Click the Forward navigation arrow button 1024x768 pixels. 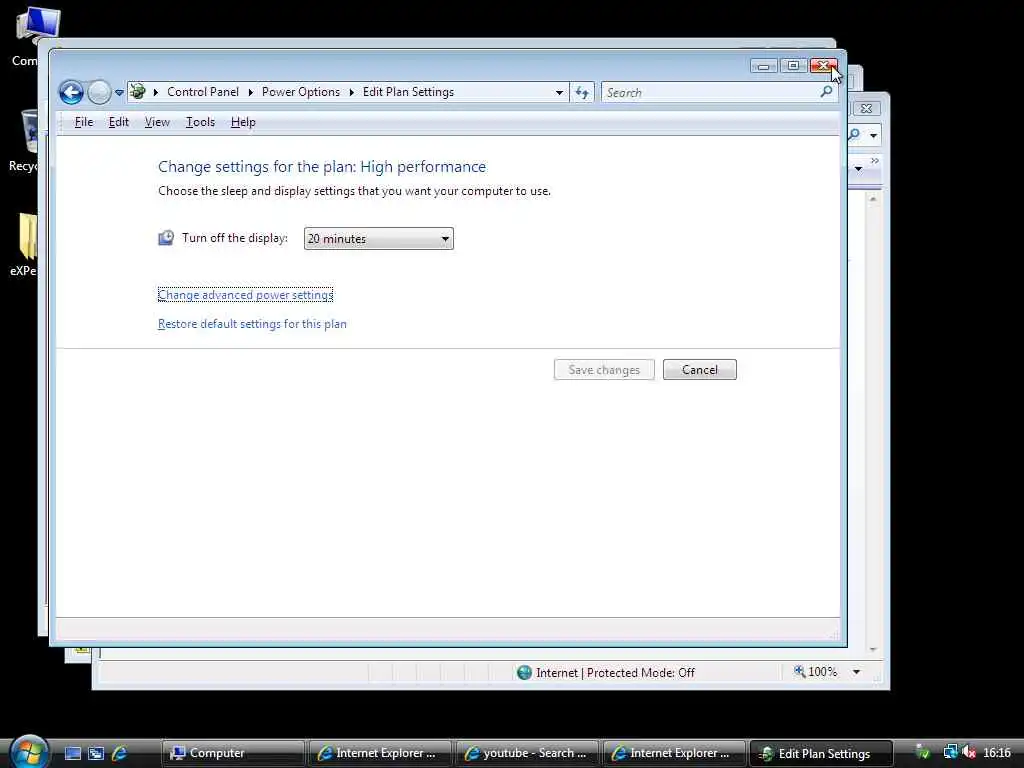point(99,92)
